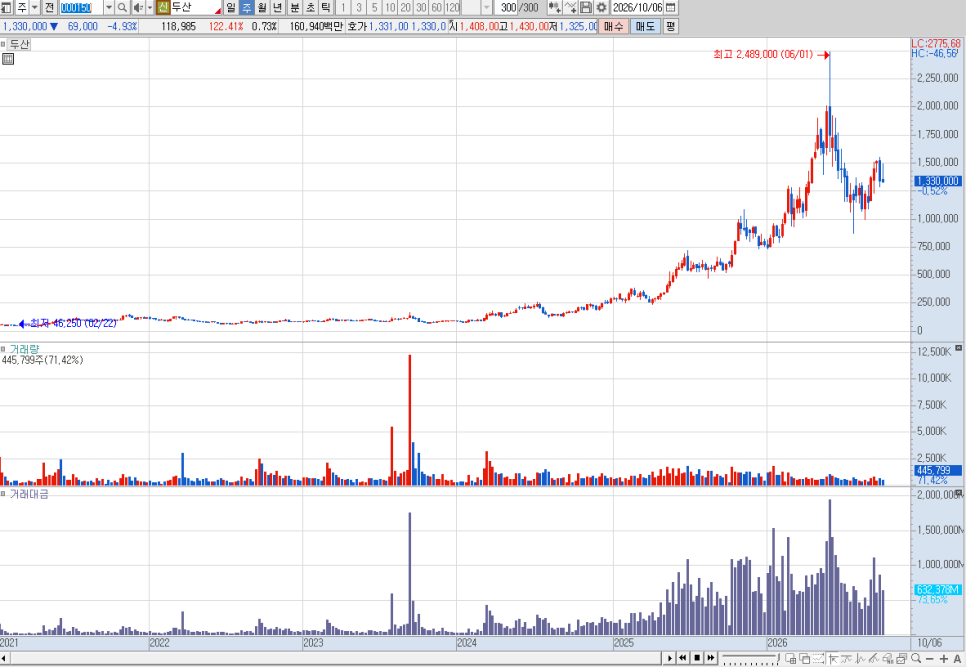Collapse the 거래량 volume panel marker
This screenshot has height=667, width=966.
[x=3, y=349]
